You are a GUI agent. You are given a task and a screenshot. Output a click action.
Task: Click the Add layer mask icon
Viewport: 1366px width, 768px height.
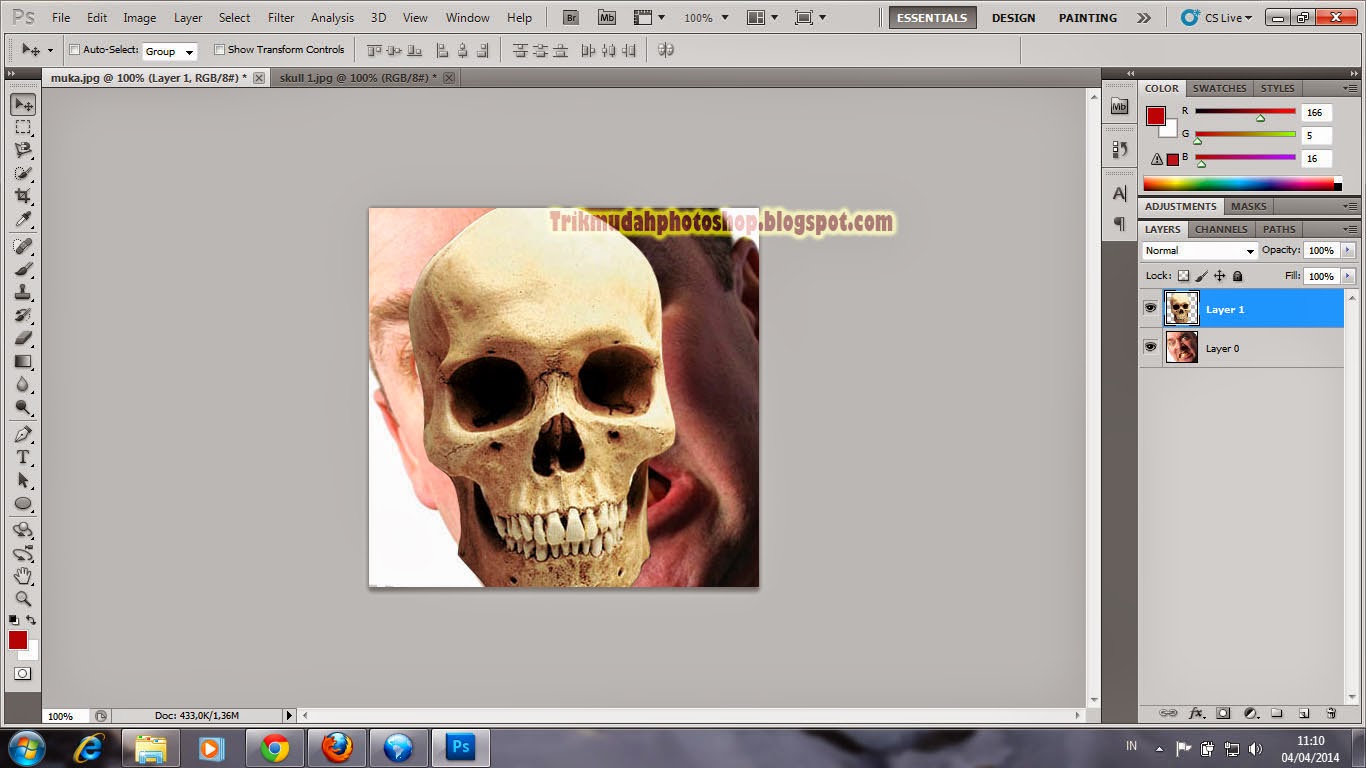(x=1223, y=713)
